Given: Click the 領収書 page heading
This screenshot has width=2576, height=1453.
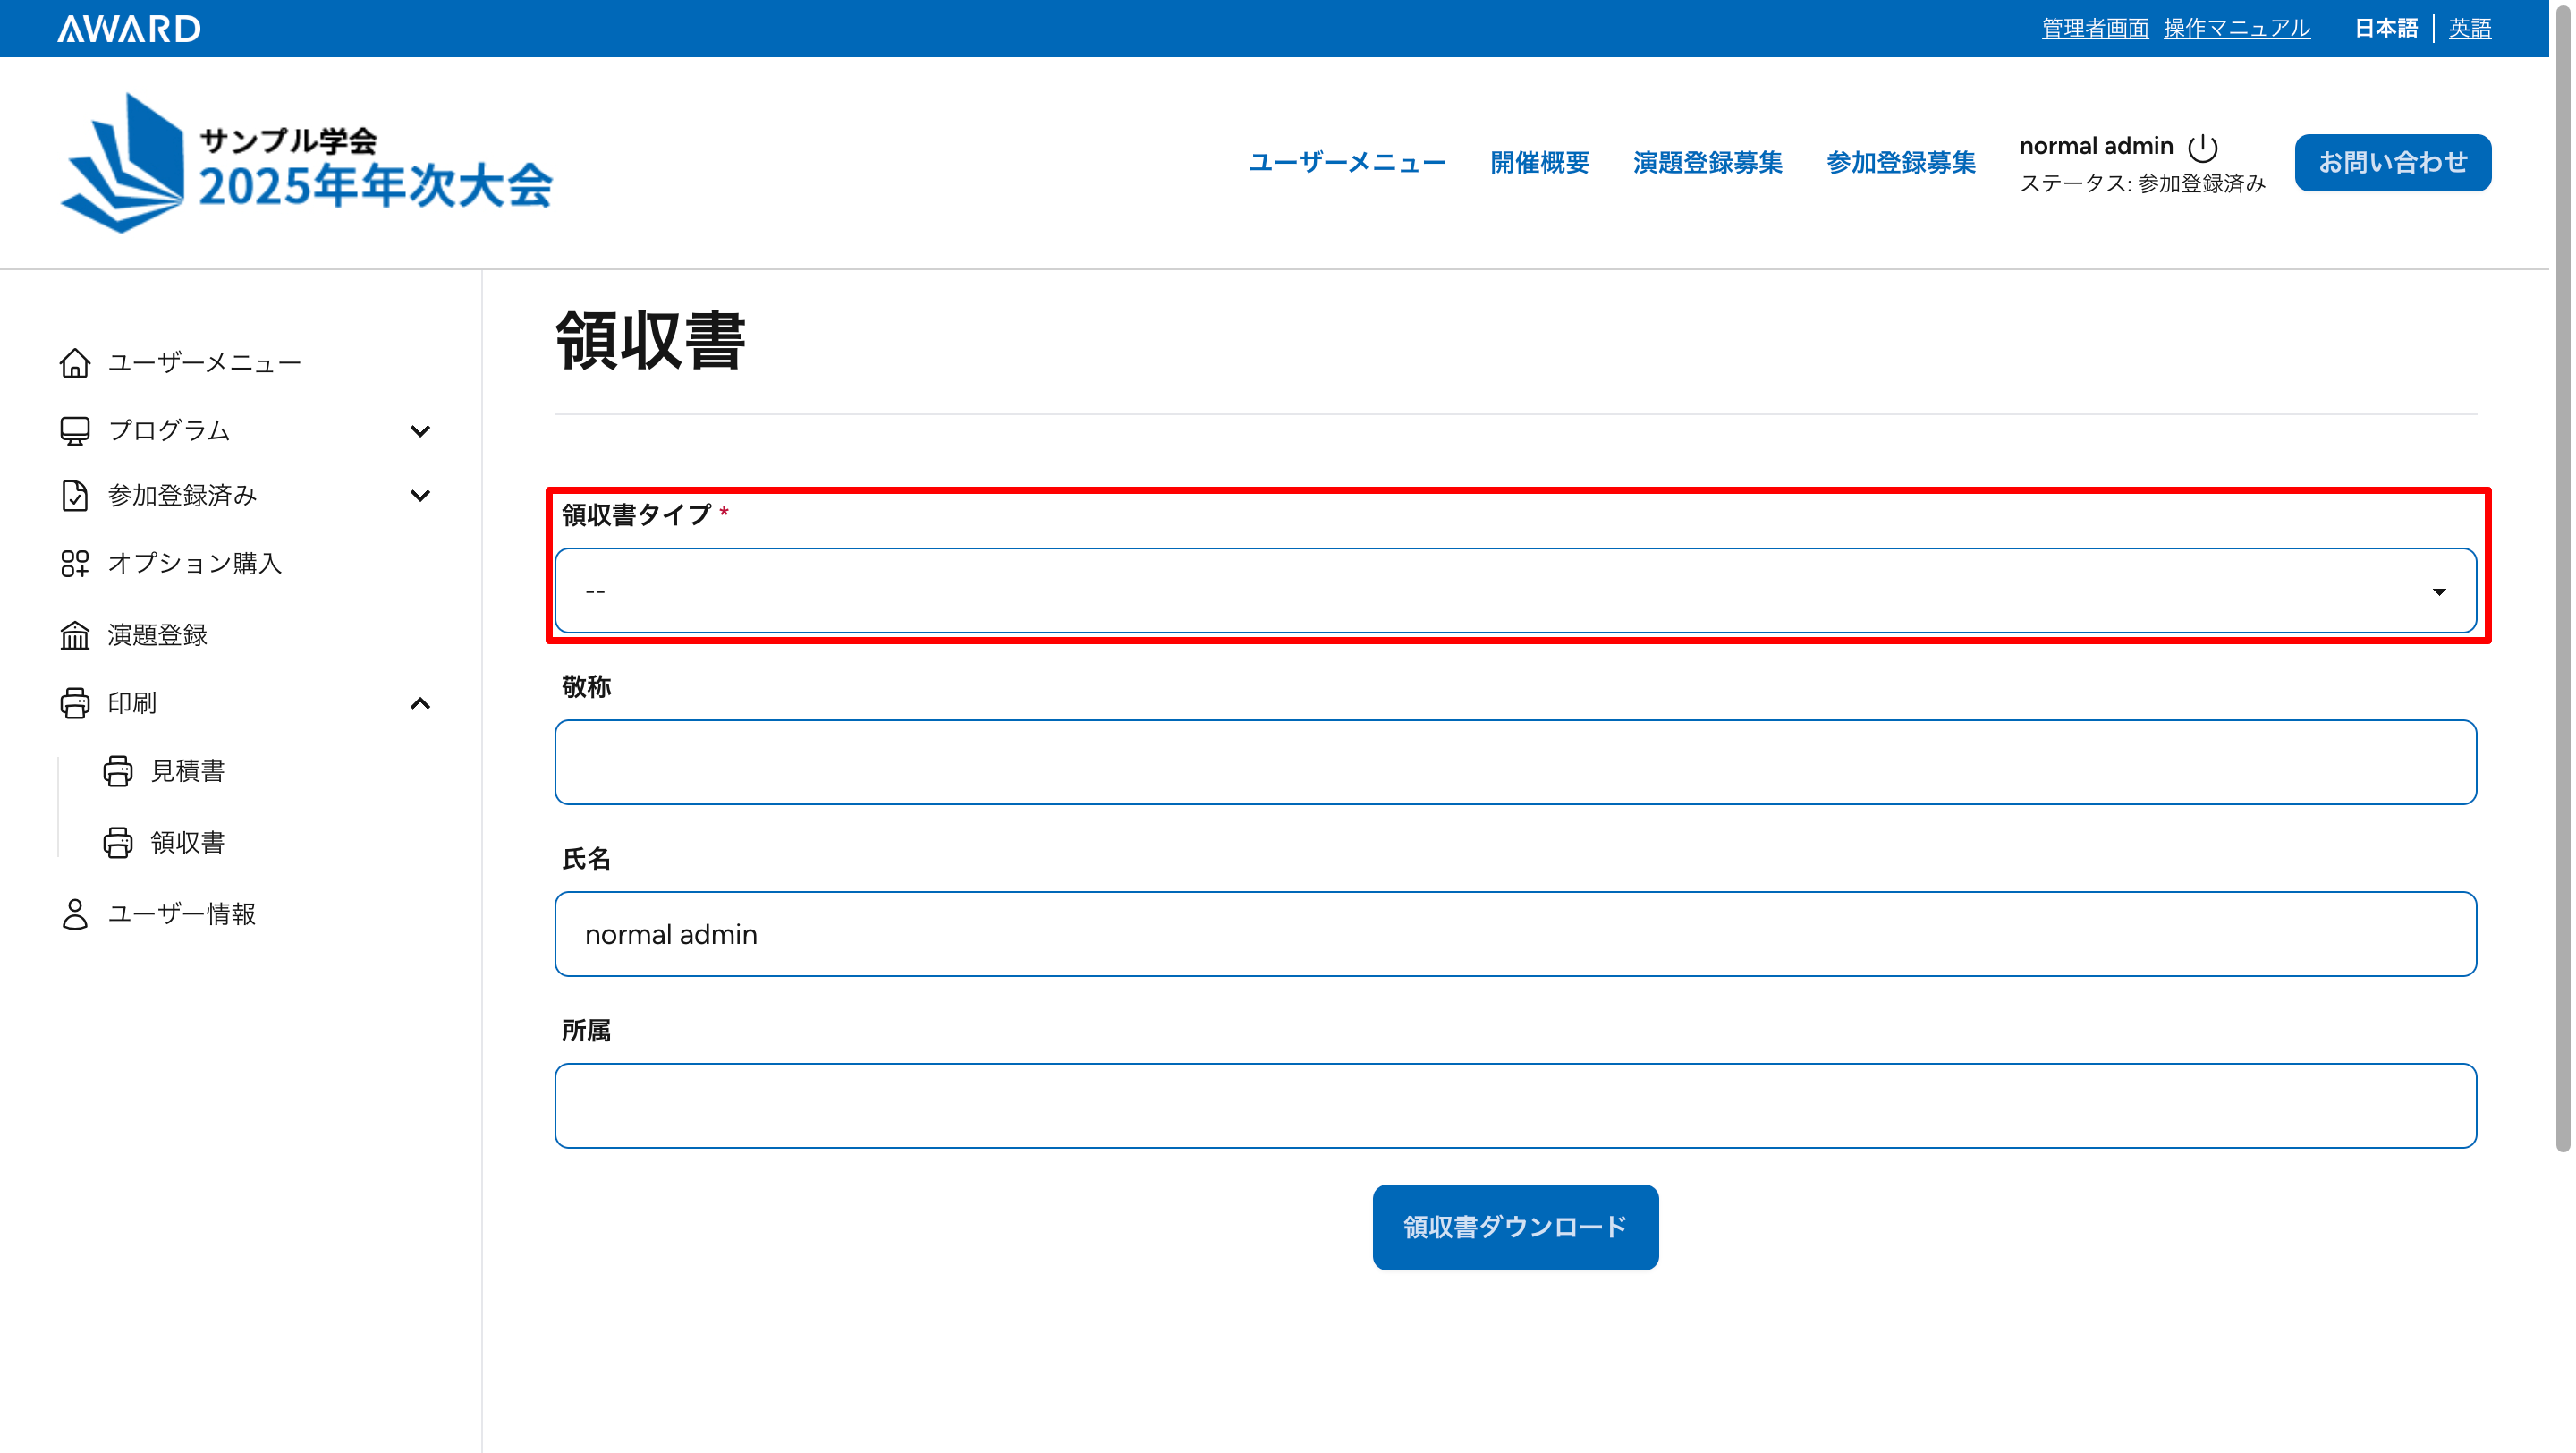Looking at the screenshot, I should pyautogui.click(x=650, y=341).
